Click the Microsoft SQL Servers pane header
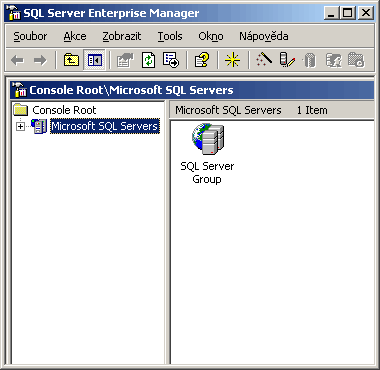The height and width of the screenshot is (370, 380). pyautogui.click(x=228, y=110)
